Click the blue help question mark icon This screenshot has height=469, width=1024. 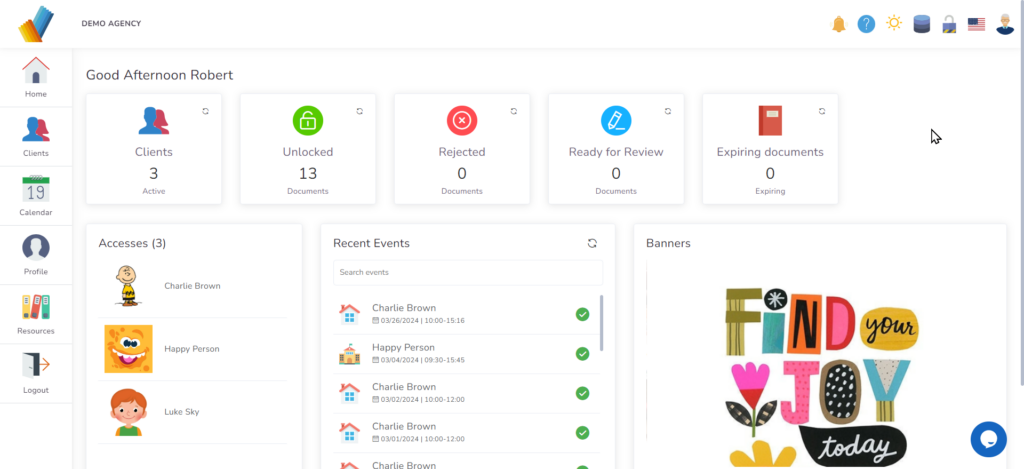pos(866,24)
